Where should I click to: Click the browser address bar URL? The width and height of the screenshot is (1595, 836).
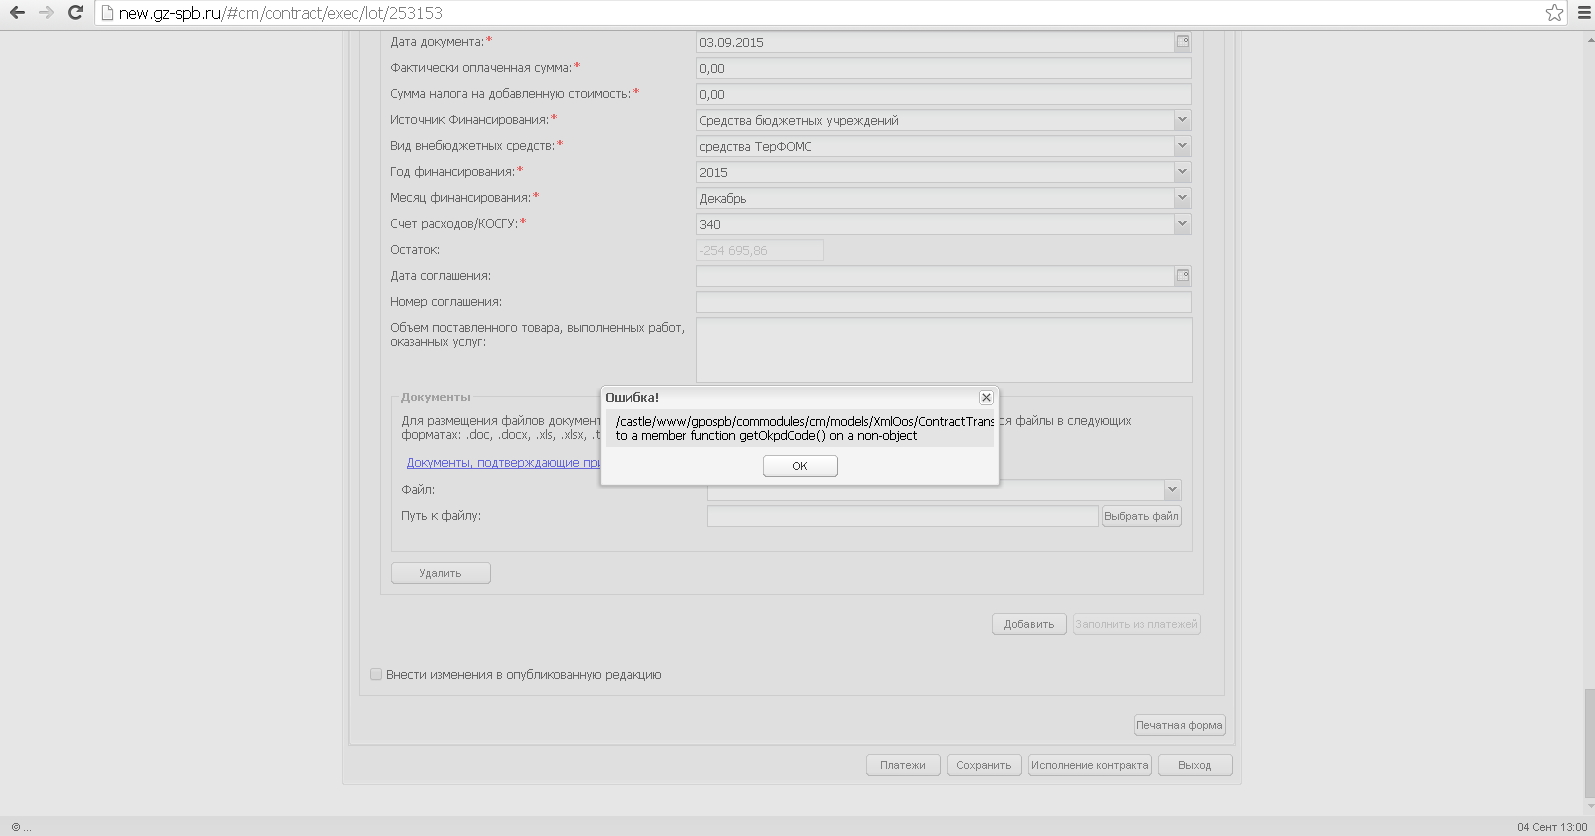coord(281,13)
